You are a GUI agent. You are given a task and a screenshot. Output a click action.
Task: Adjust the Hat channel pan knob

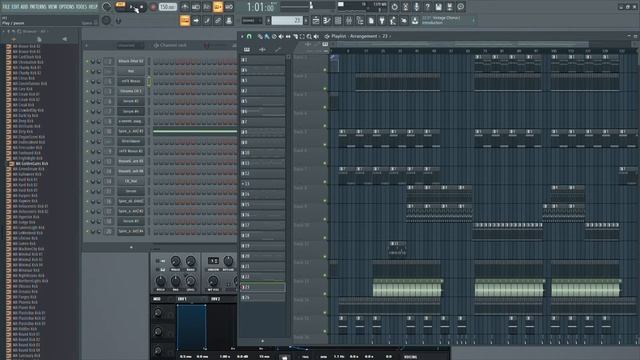(x=93, y=71)
